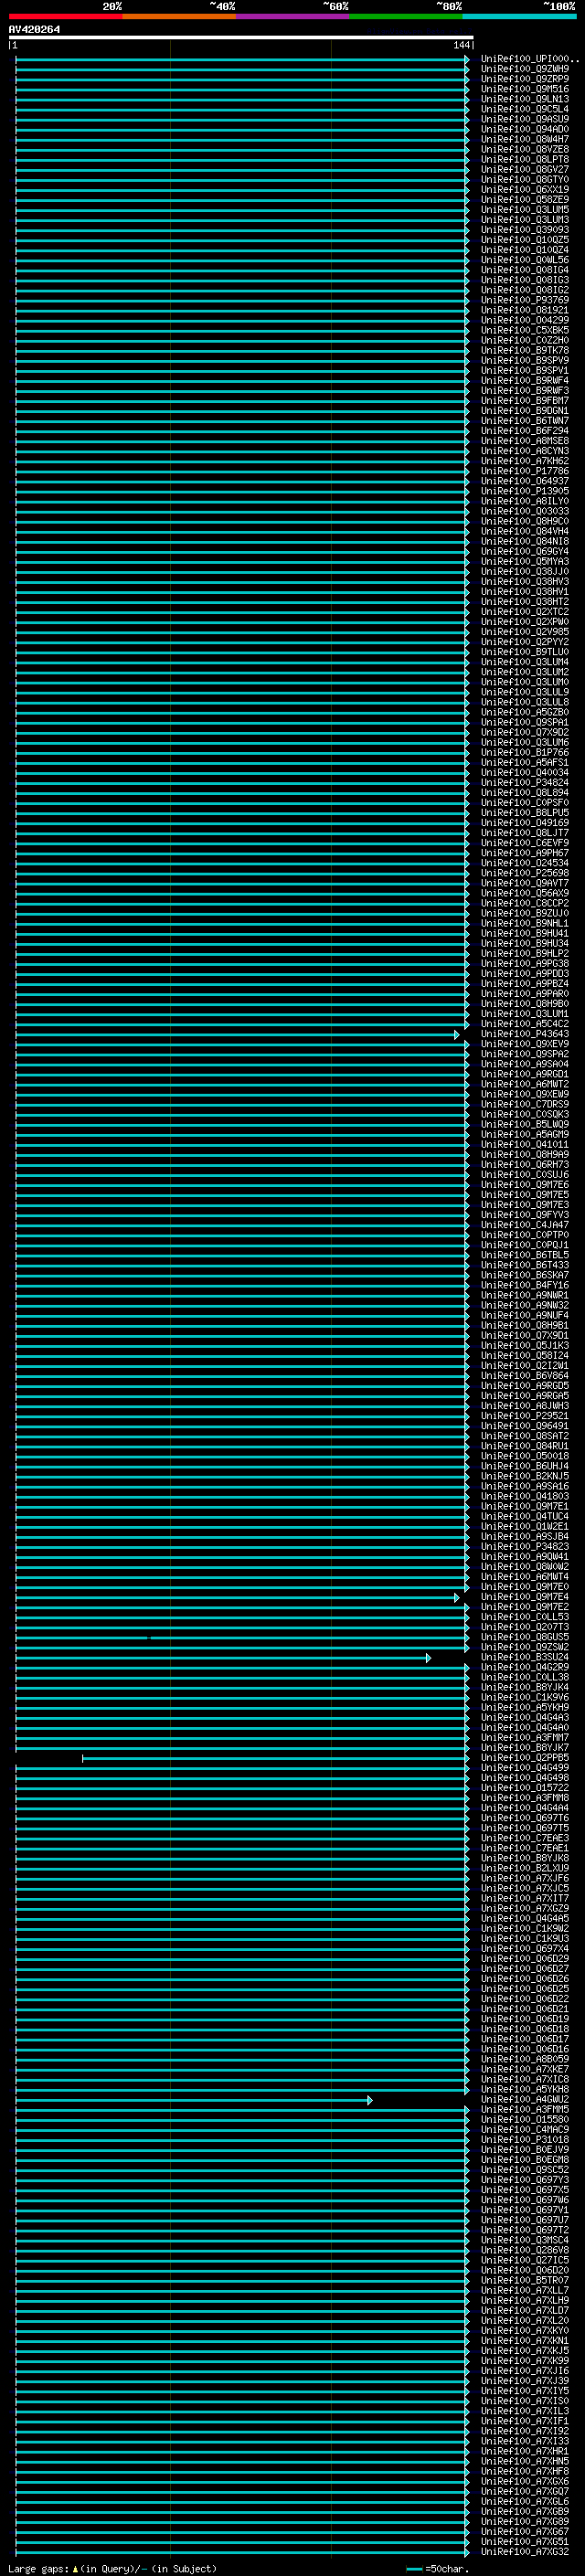Click label UniRef100_A7XIT7
This screenshot has height=2576, width=585.
(525, 1898)
